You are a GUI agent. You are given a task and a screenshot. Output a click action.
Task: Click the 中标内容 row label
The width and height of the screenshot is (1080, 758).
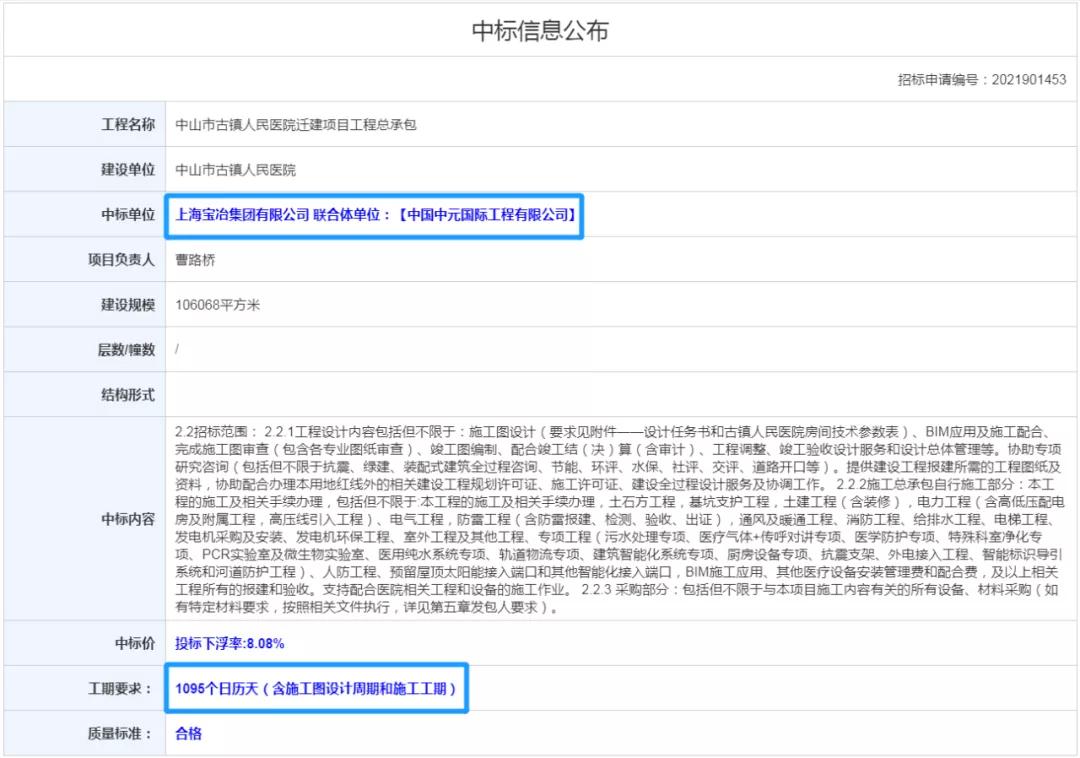[x=128, y=519]
